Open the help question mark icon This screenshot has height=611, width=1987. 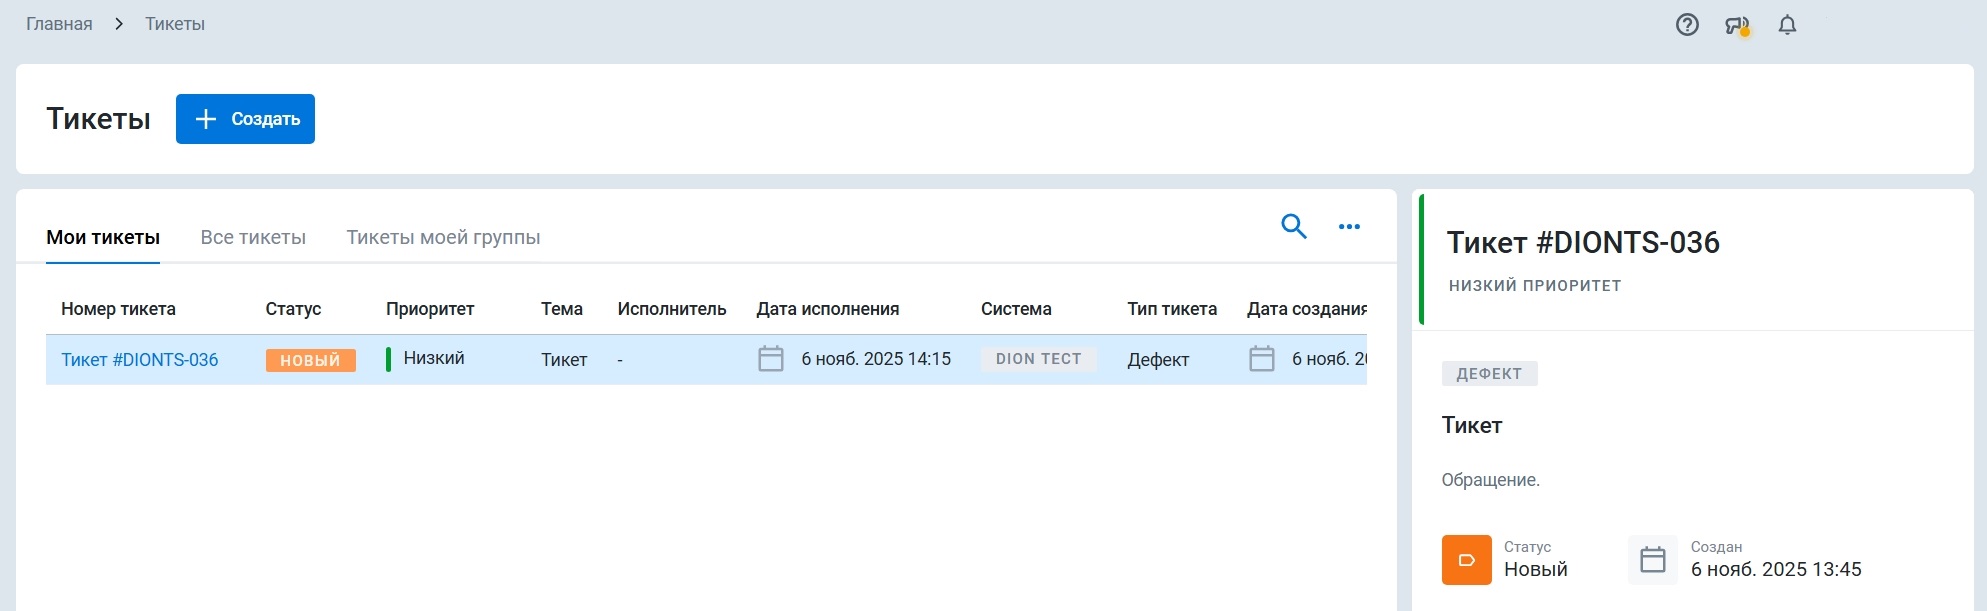coord(1687,25)
